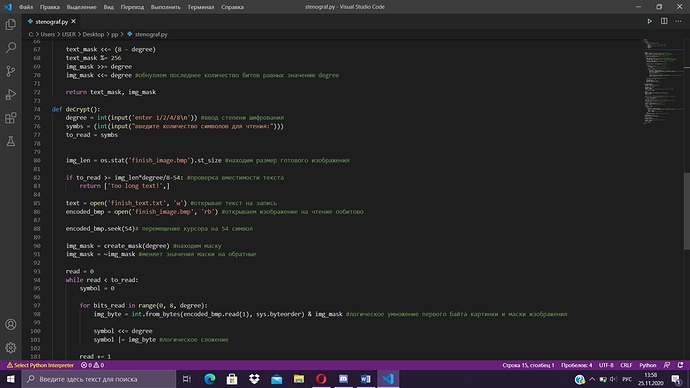Click Select Python Interpreter in status bar
The width and height of the screenshot is (690, 388).
pos(40,365)
